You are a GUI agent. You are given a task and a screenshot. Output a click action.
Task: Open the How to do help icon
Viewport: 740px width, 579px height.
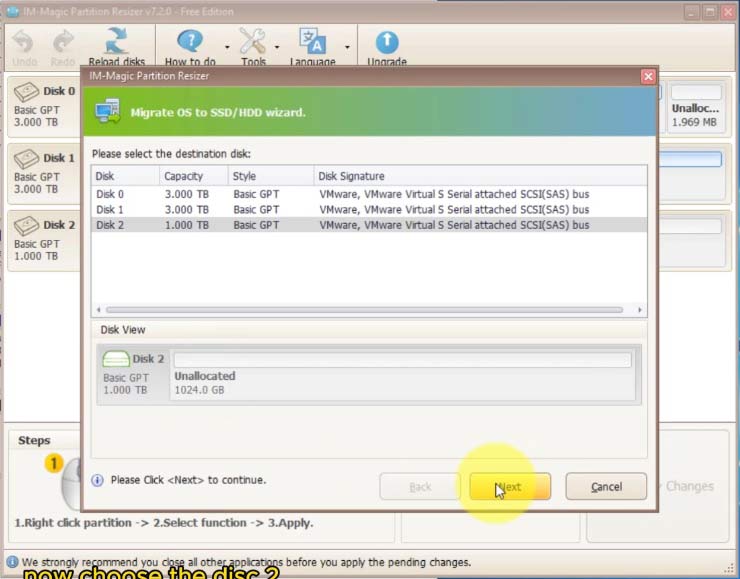coord(190,42)
